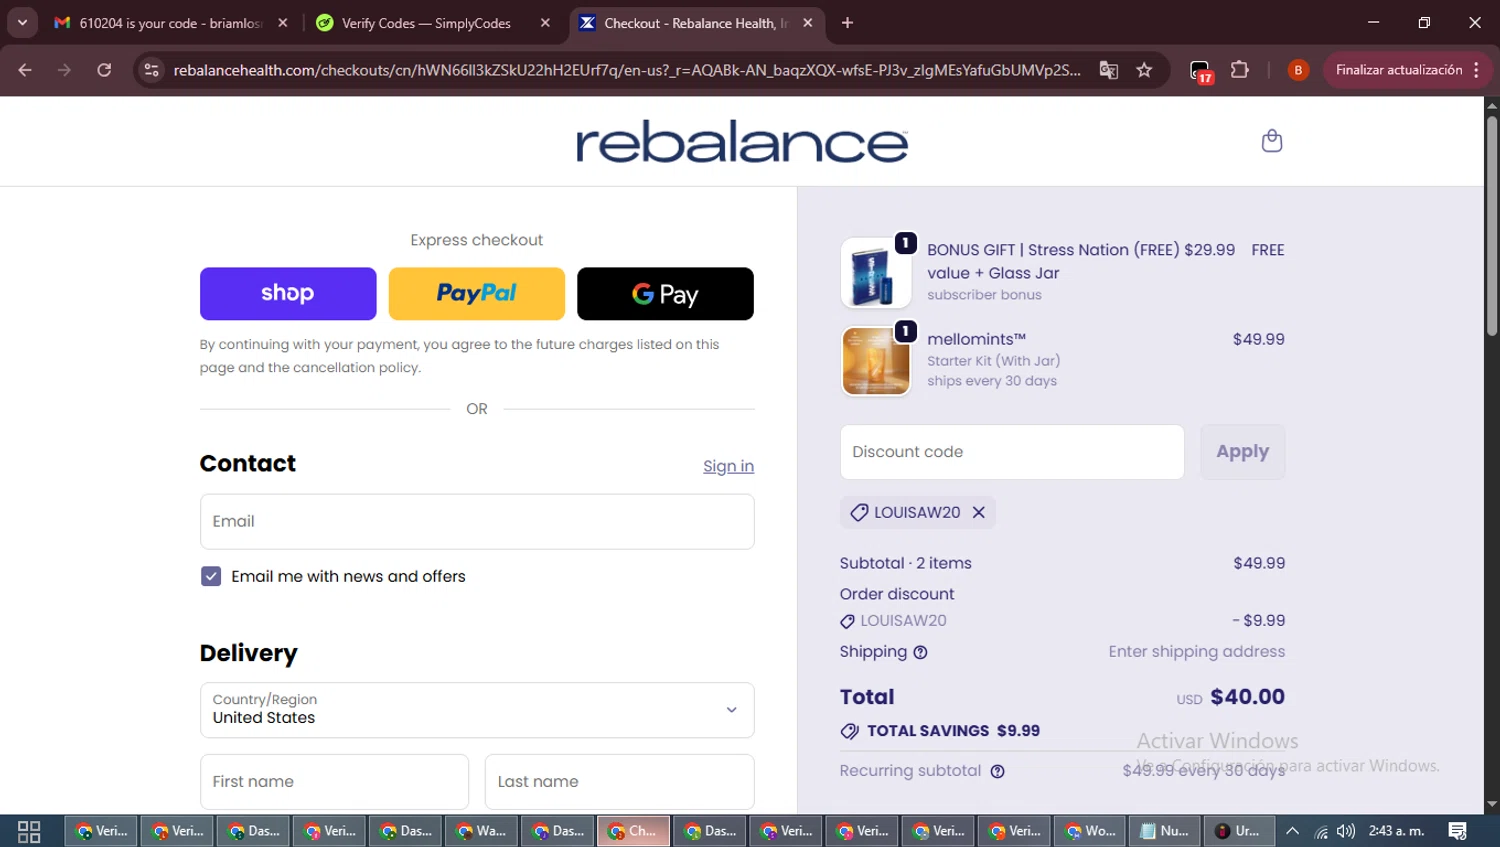Uncheck Email me with news and offers

point(211,576)
